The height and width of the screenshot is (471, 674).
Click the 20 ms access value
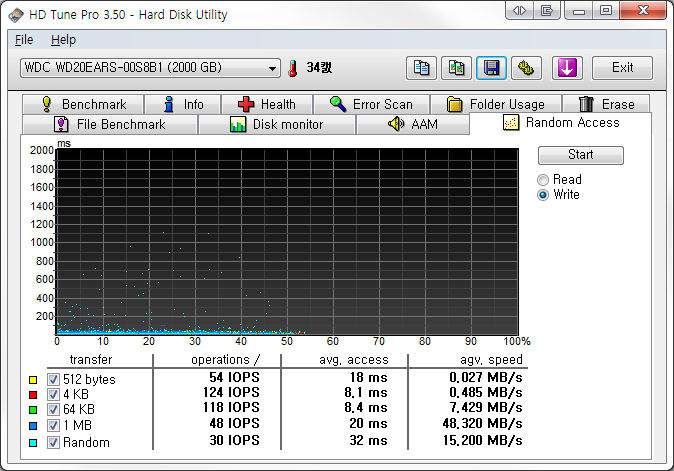368,424
